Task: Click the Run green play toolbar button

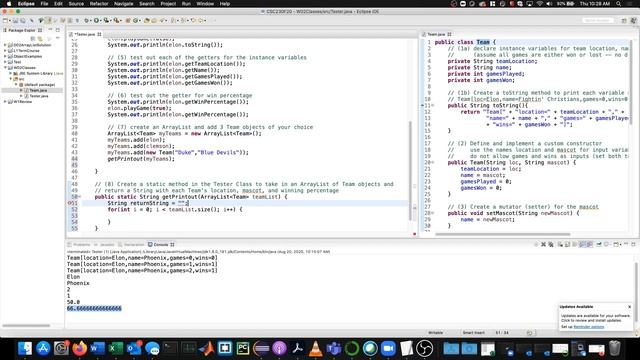Action: (96, 20)
